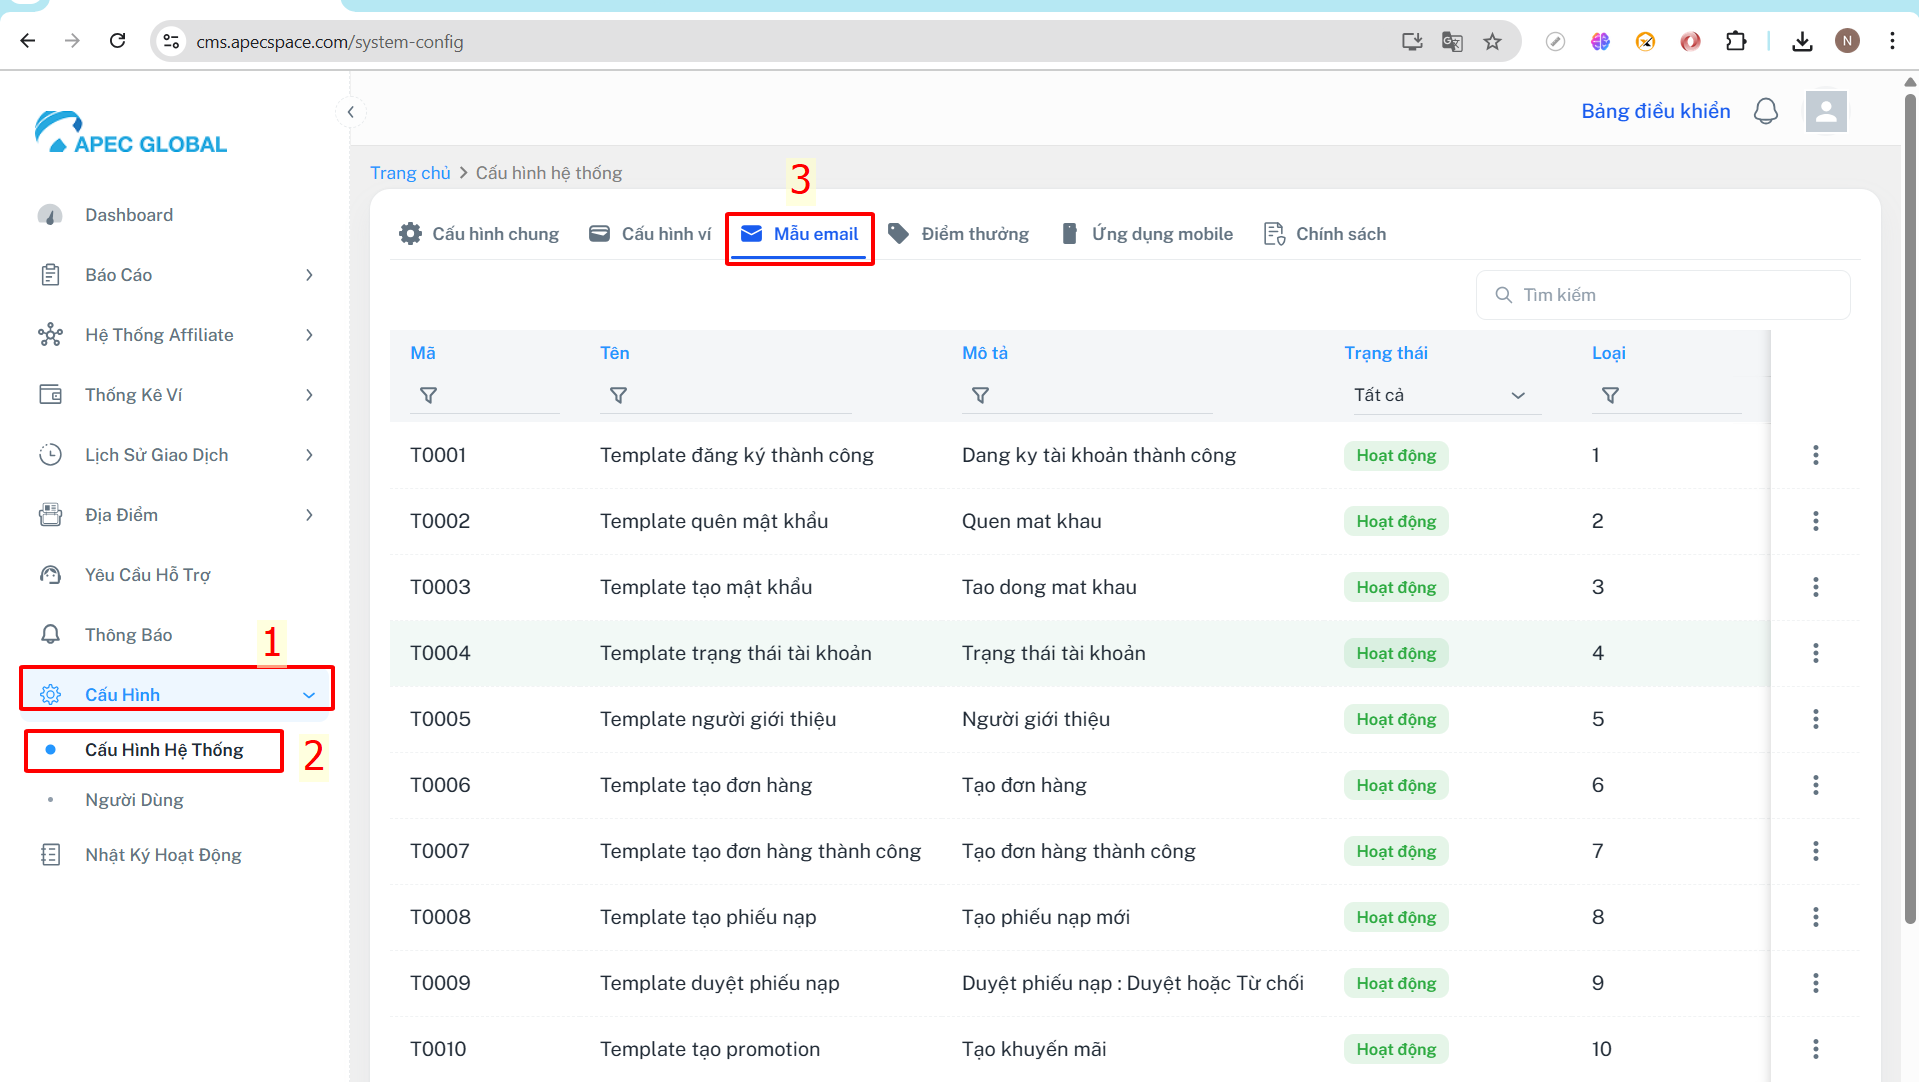
Task: Click the browser address bar URL
Action: (x=330, y=41)
